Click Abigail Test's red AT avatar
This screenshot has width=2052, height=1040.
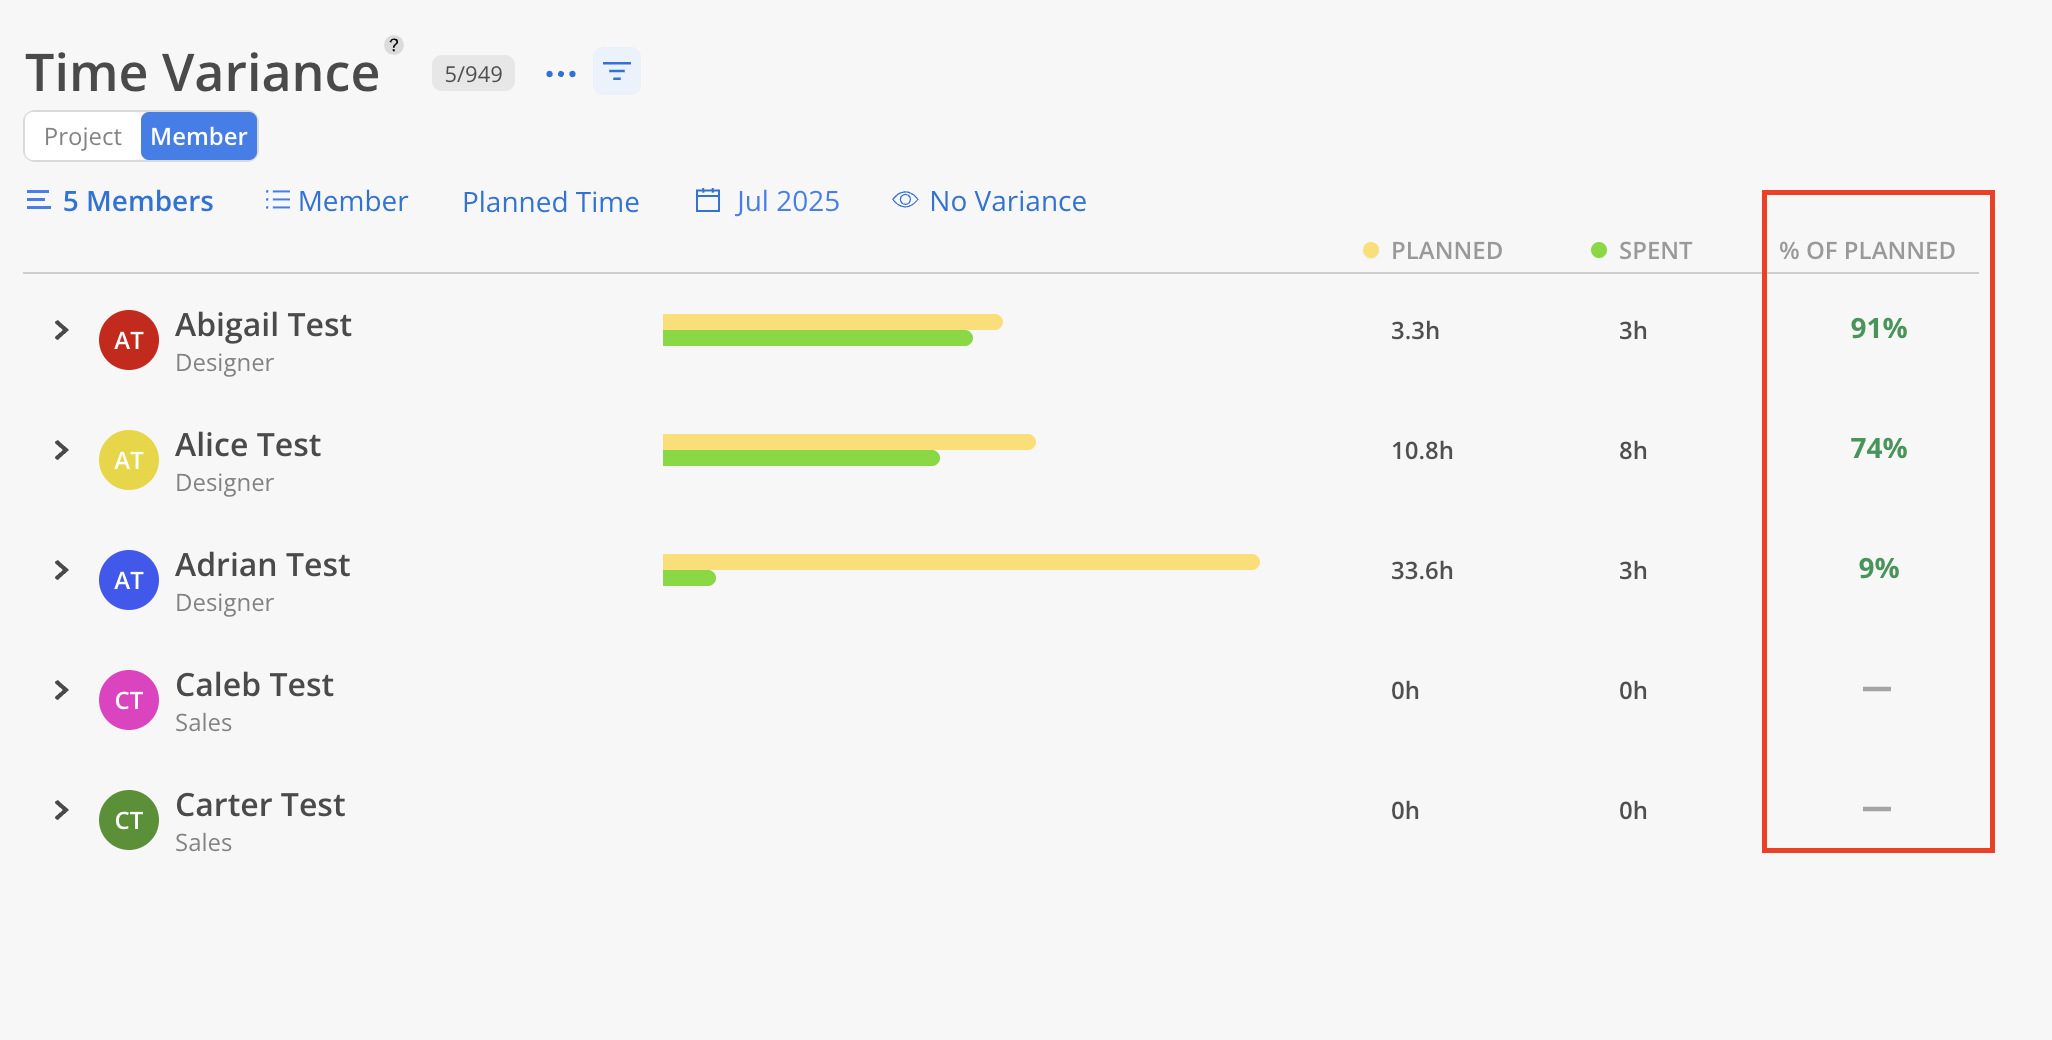[129, 340]
